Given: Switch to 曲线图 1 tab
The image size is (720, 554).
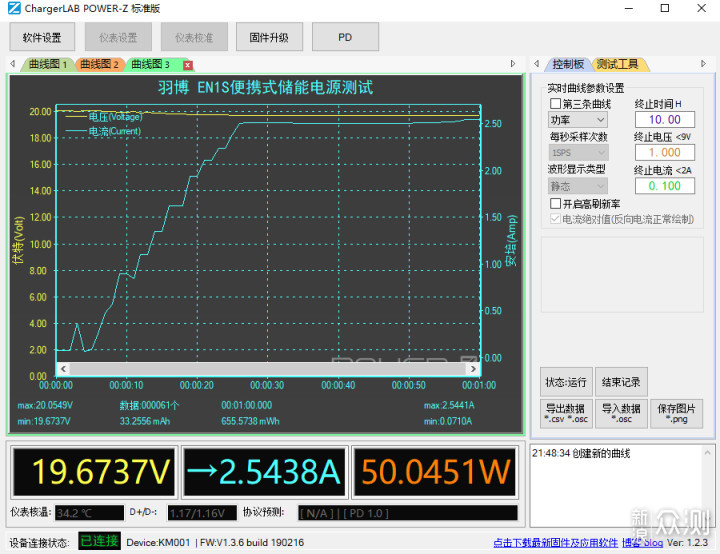Looking at the screenshot, I should [x=48, y=64].
